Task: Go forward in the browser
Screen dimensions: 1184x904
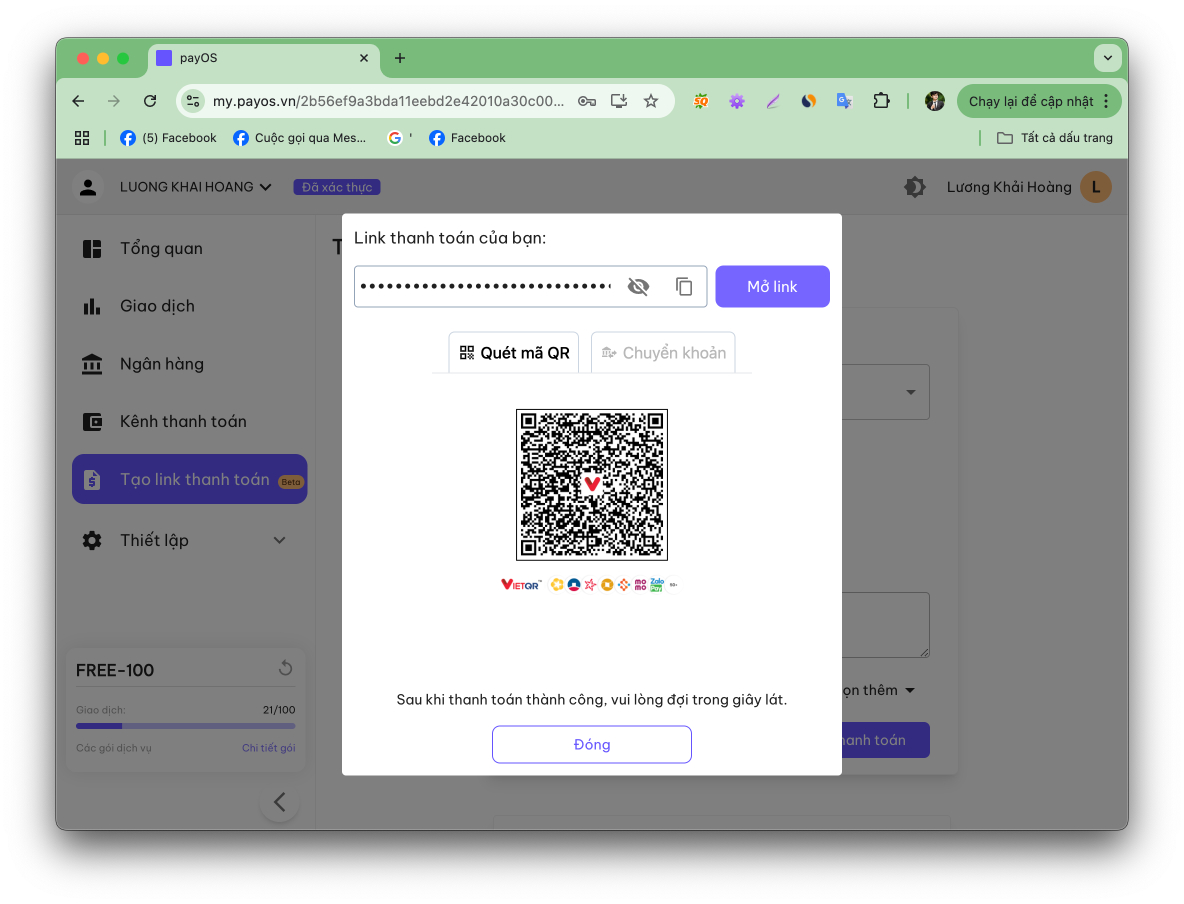Action: point(114,101)
